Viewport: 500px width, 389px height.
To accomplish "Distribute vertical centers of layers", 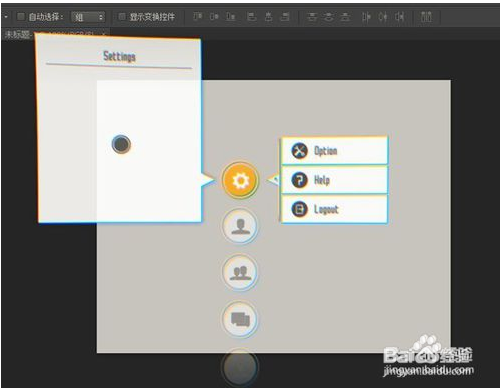I will coord(329,16).
